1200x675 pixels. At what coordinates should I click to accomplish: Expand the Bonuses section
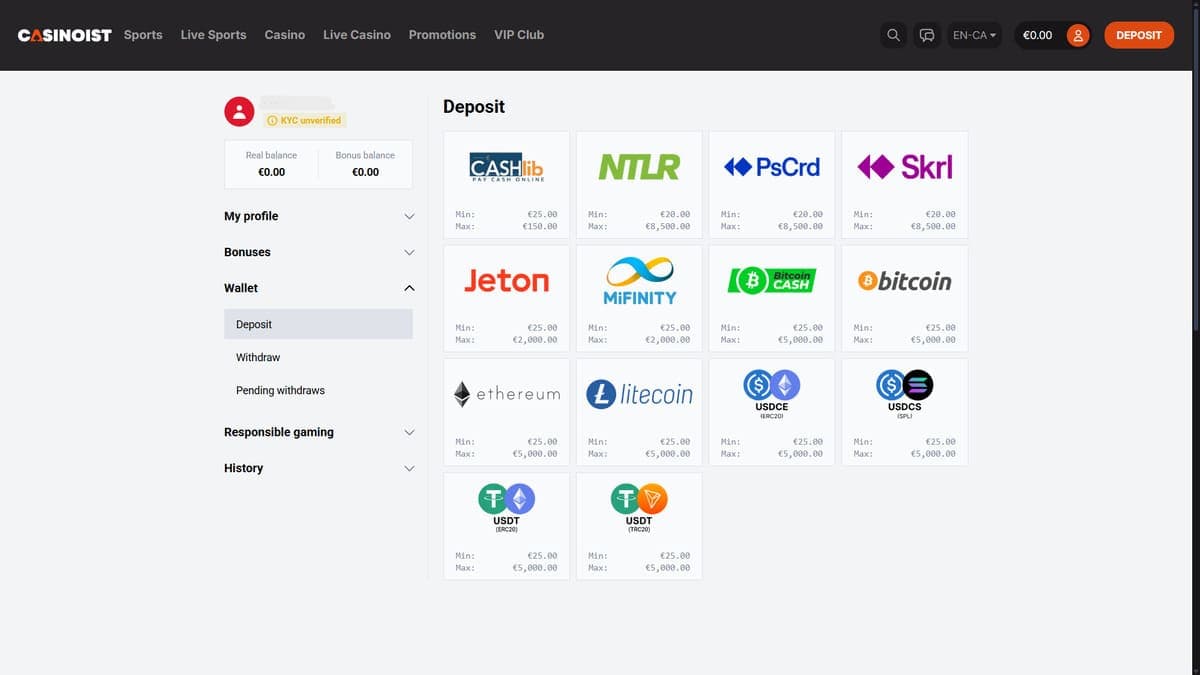pyautogui.click(x=318, y=252)
